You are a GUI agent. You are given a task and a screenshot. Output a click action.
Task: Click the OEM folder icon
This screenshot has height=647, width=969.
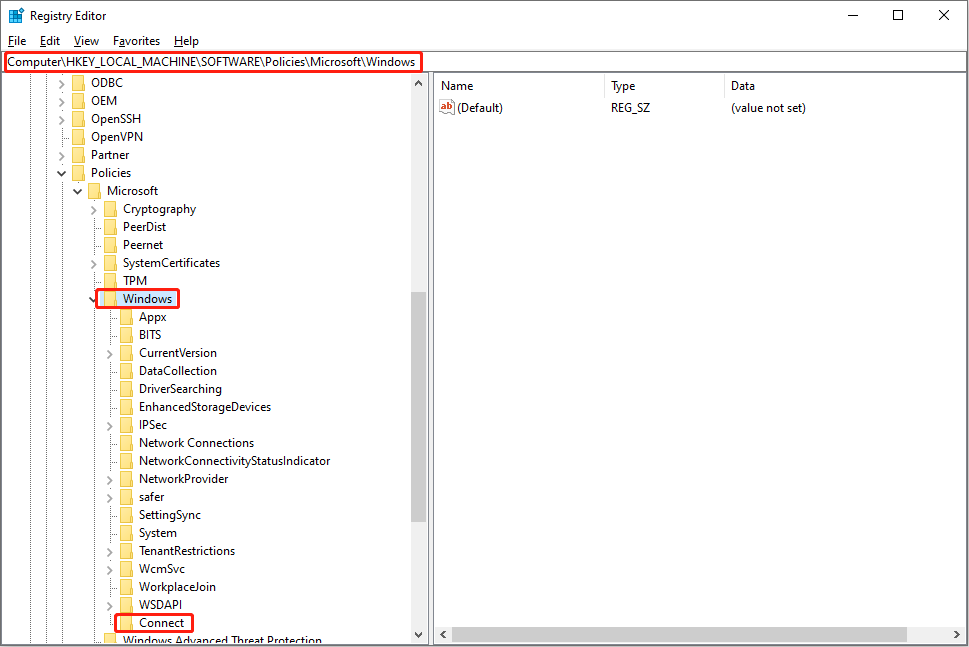[78, 101]
